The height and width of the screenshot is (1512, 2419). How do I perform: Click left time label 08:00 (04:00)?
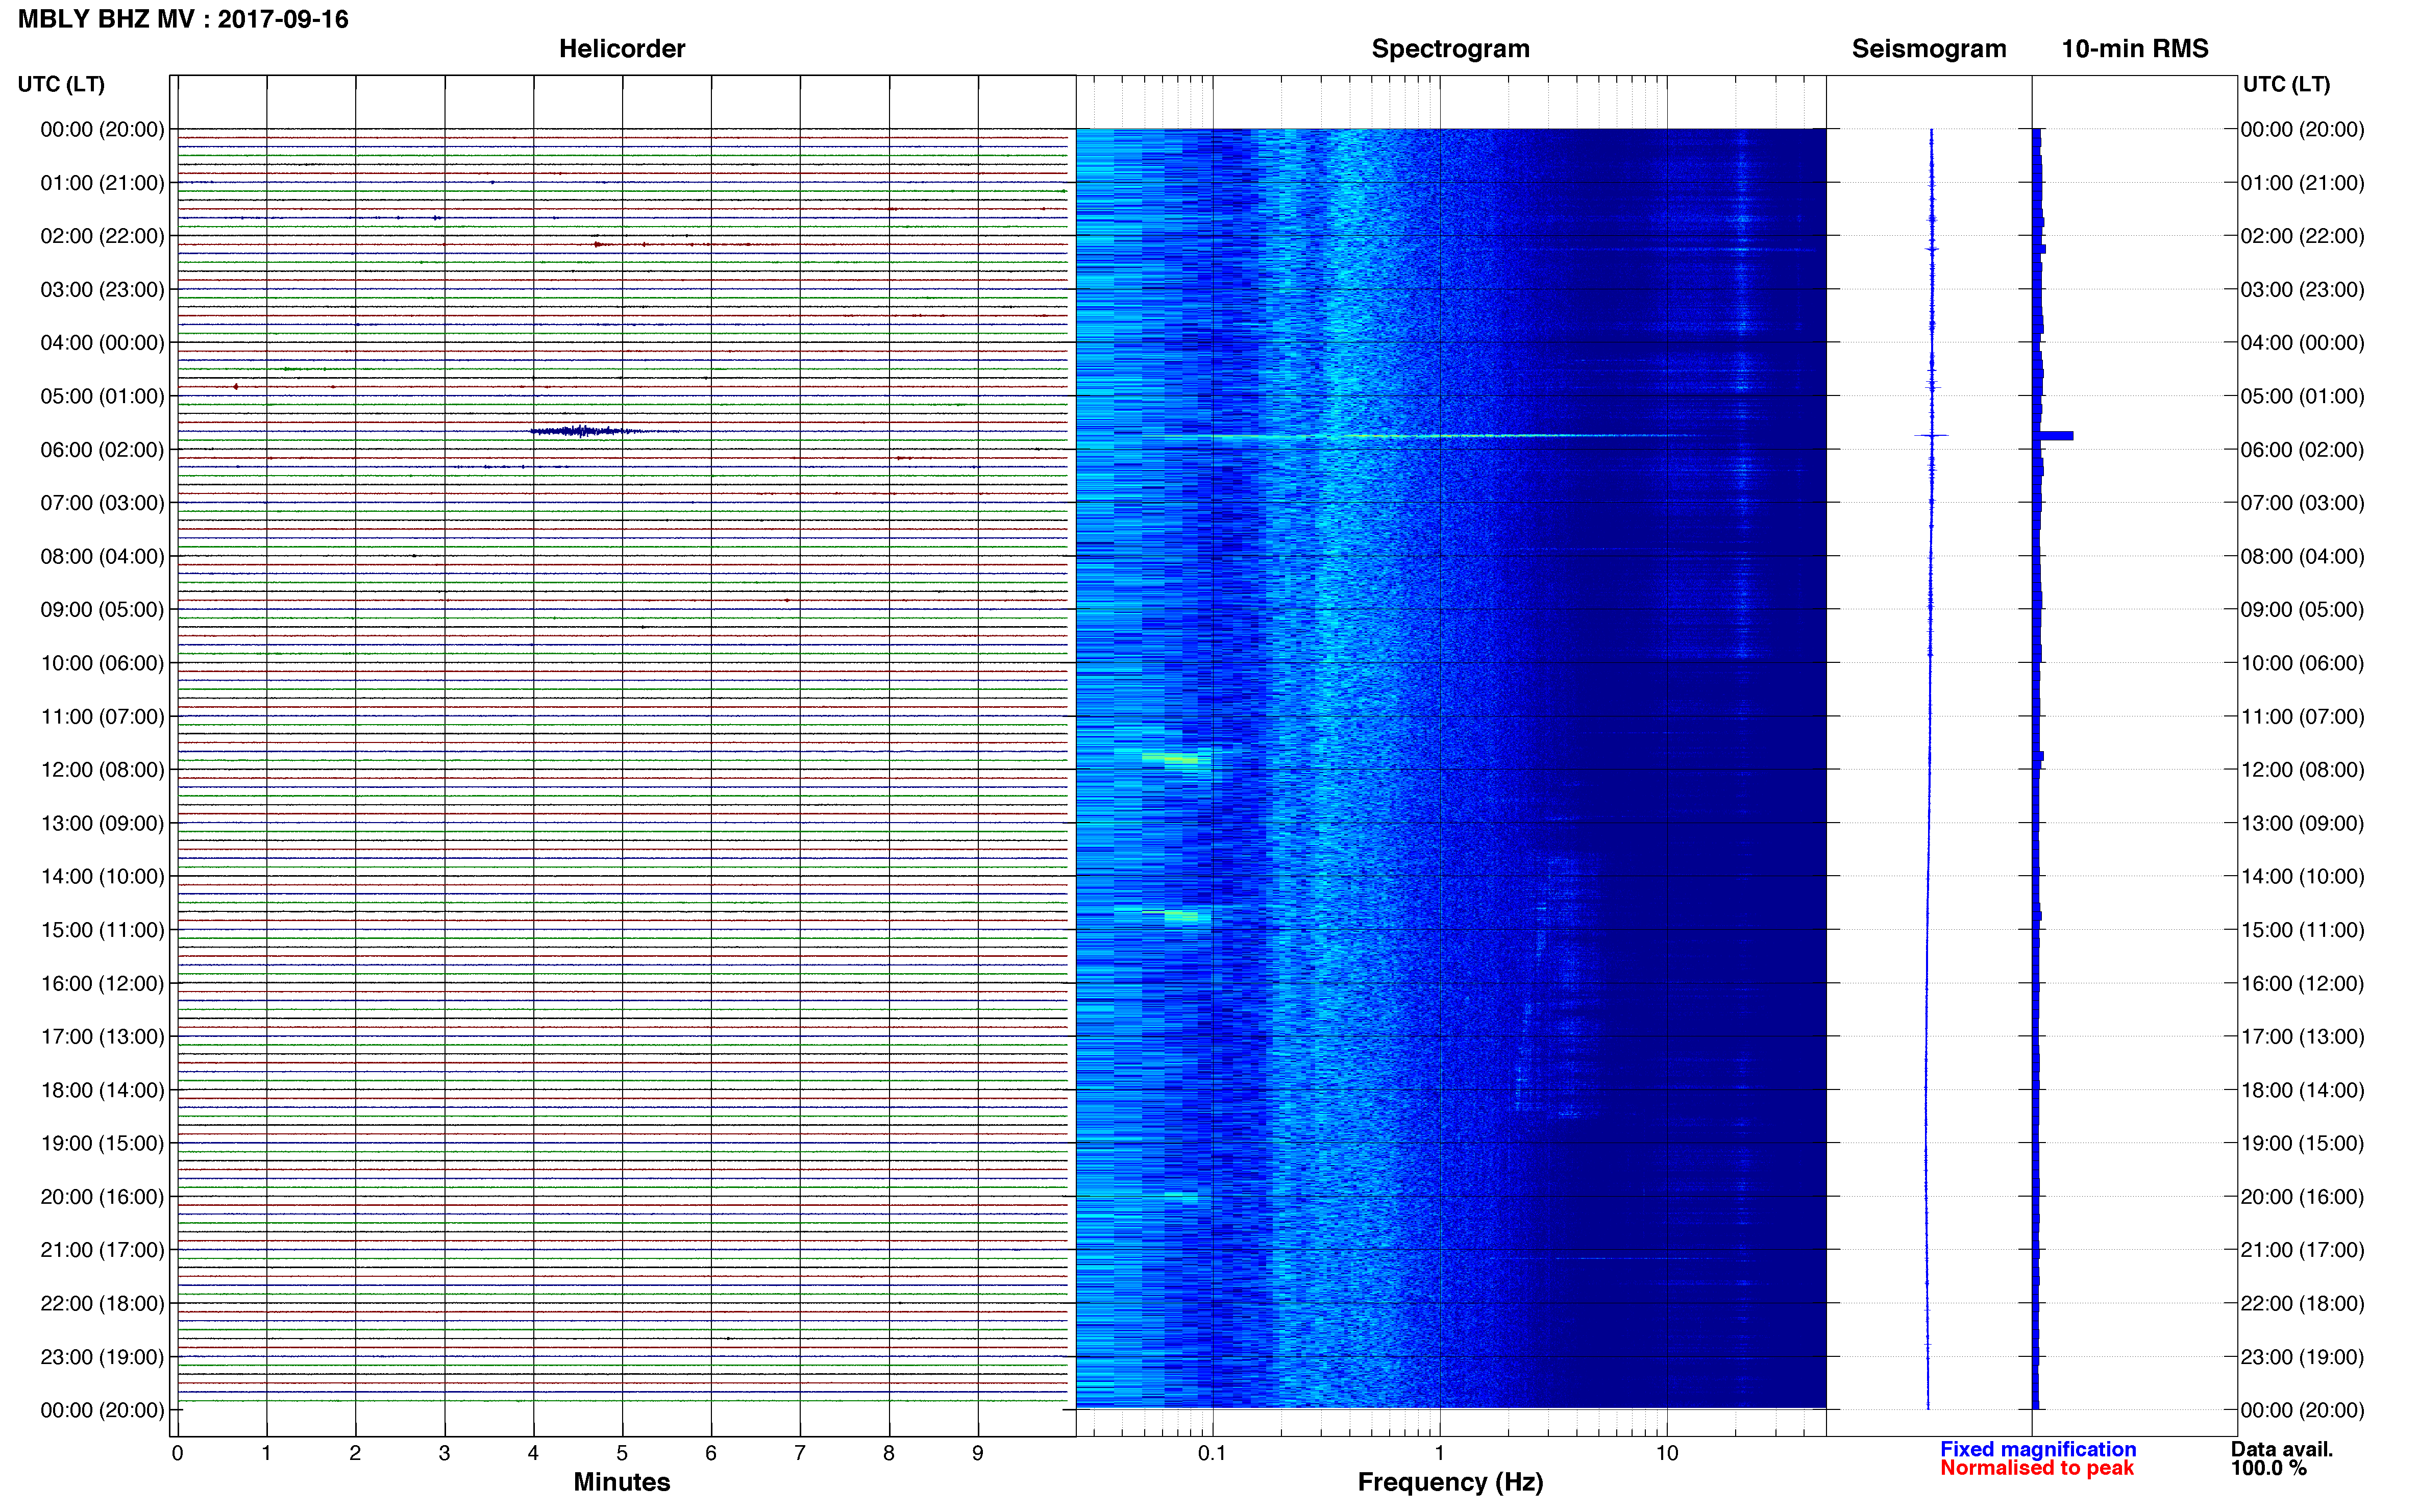pyautogui.click(x=102, y=556)
